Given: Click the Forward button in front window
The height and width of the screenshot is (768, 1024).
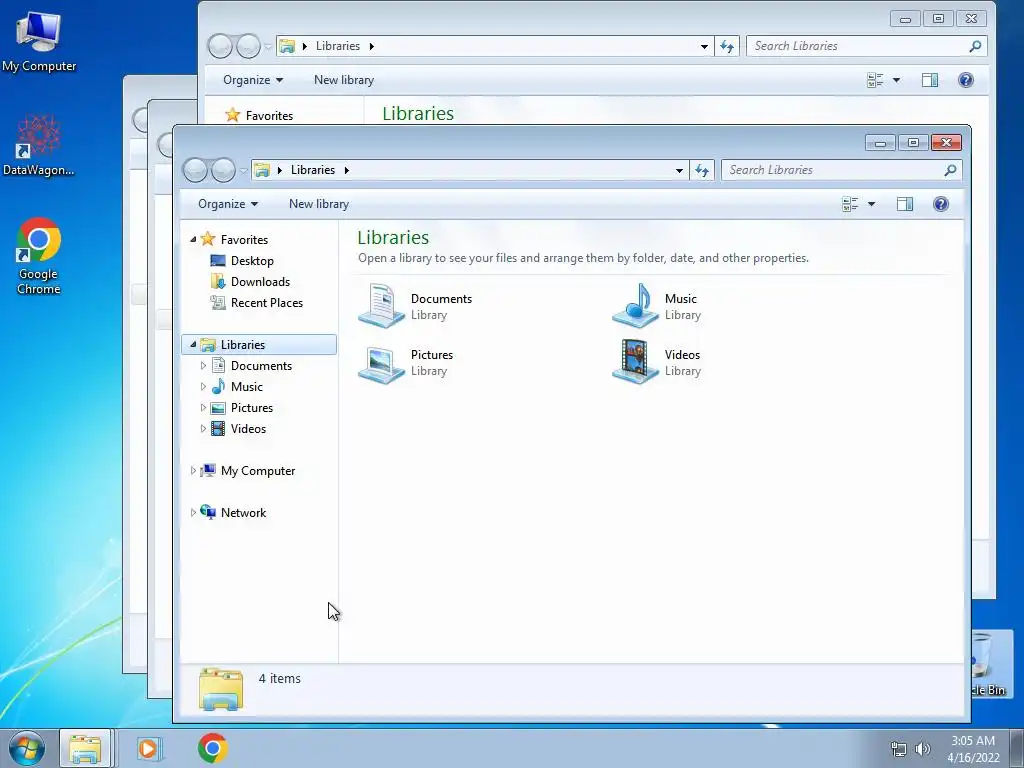Looking at the screenshot, I should (x=223, y=170).
